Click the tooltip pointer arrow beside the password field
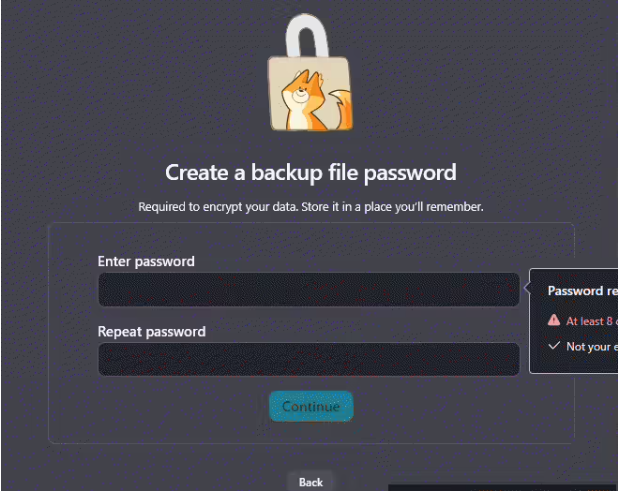Screen dimensions: 618x491 point(525,290)
